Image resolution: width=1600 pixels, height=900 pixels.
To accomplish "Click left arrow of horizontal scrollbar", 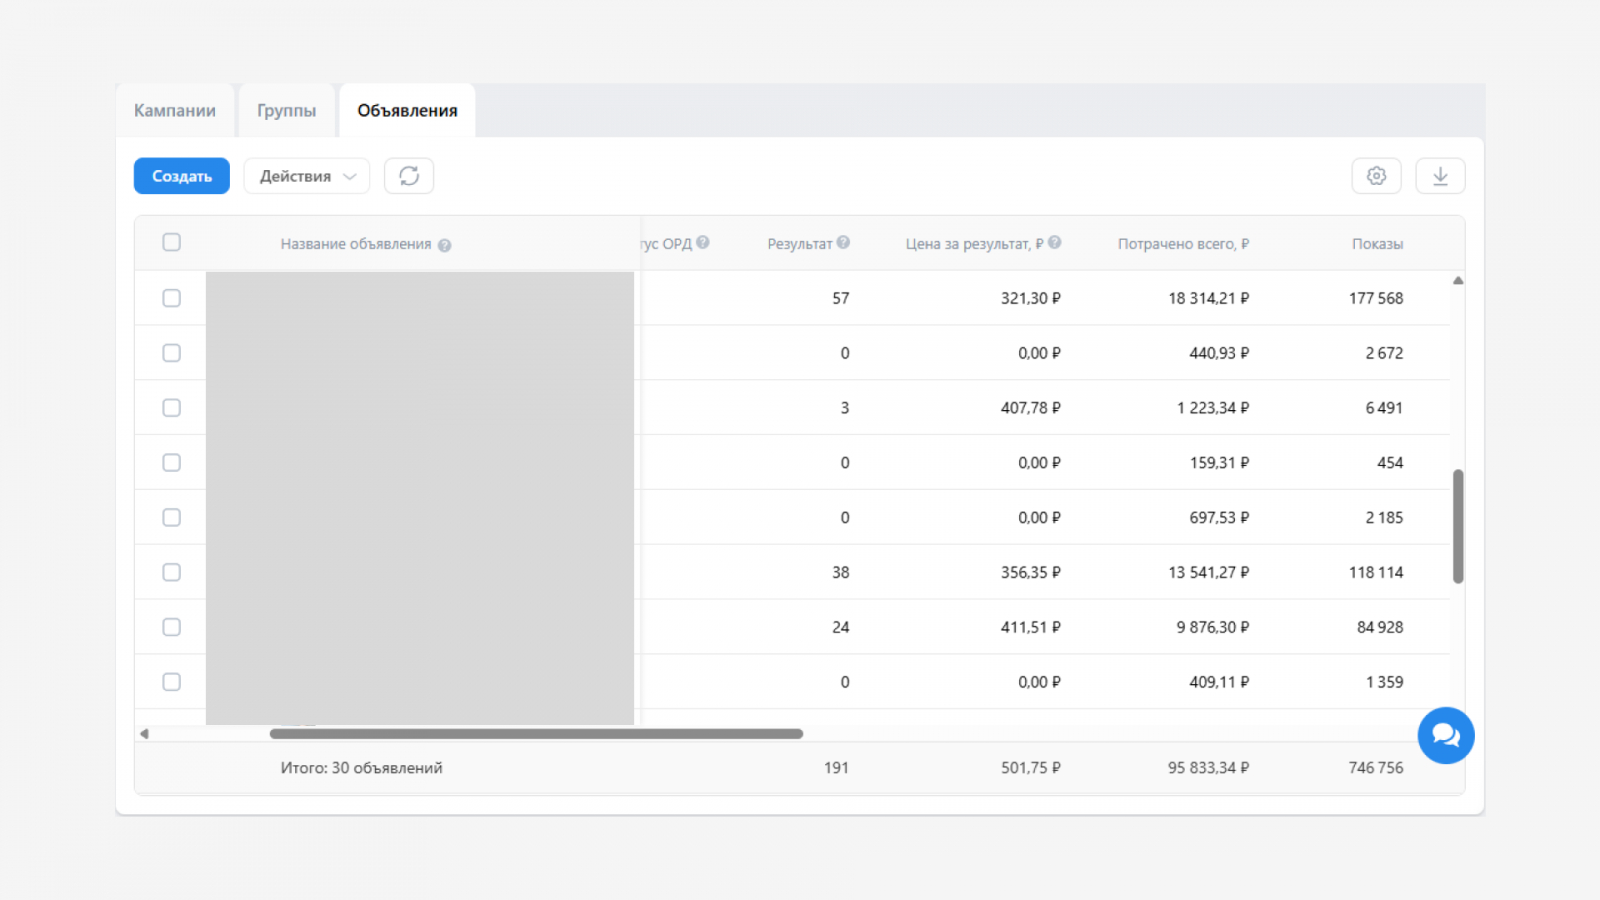I will [x=145, y=734].
